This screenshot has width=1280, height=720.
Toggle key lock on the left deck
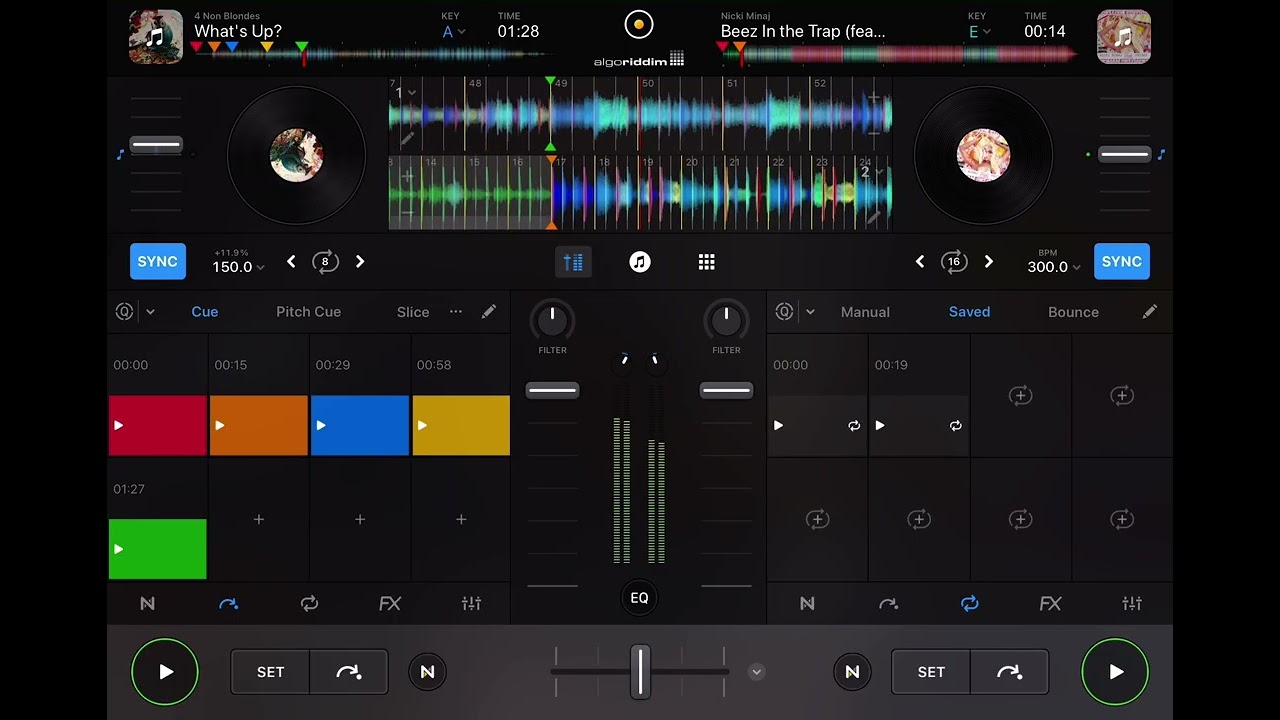[x=120, y=155]
